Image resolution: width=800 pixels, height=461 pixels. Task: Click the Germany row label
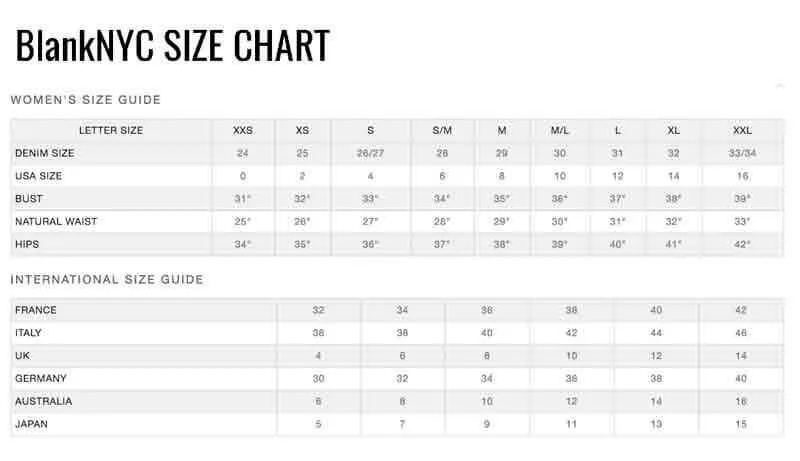[41, 378]
